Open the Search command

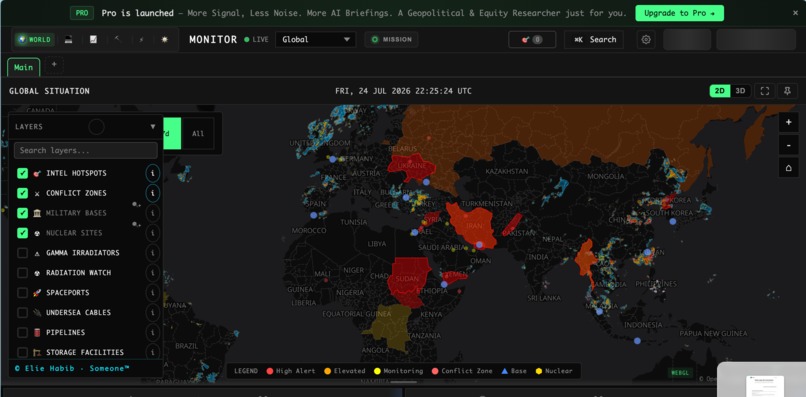[594, 40]
